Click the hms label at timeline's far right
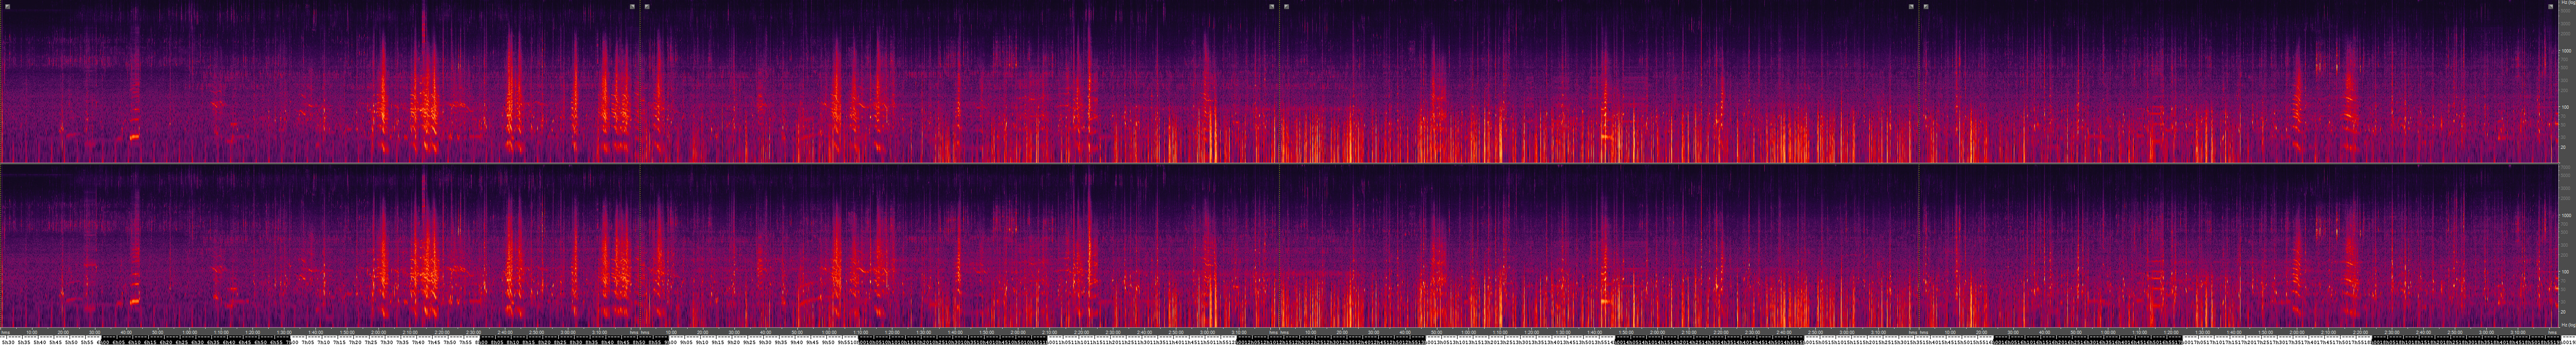 click(x=2552, y=332)
